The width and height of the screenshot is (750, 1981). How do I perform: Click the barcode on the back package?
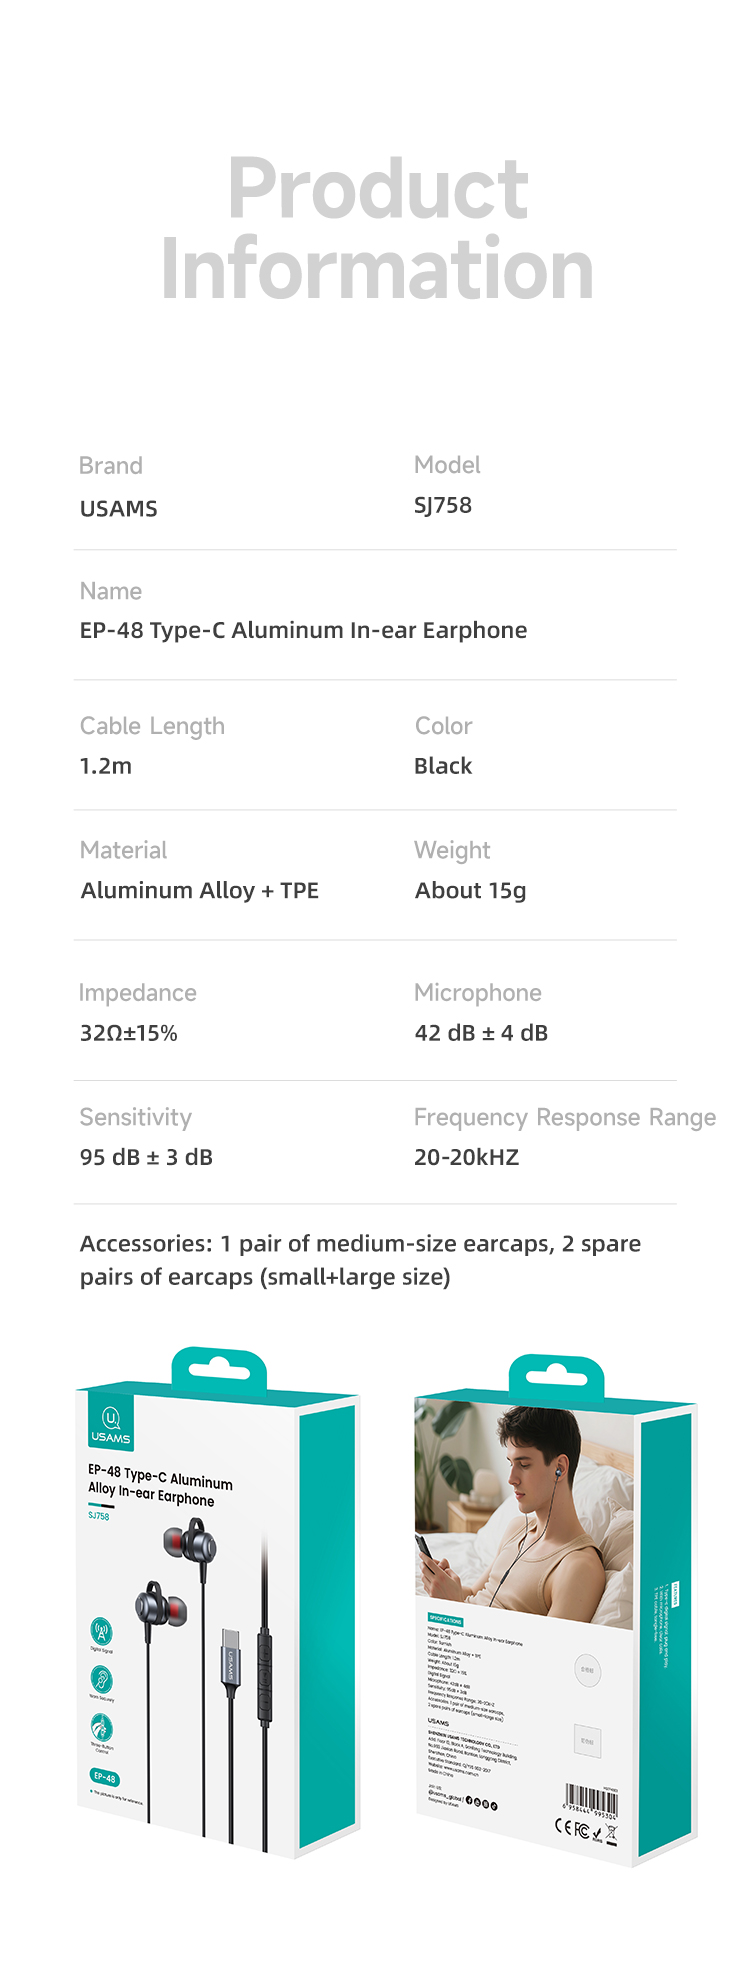(x=590, y=1799)
